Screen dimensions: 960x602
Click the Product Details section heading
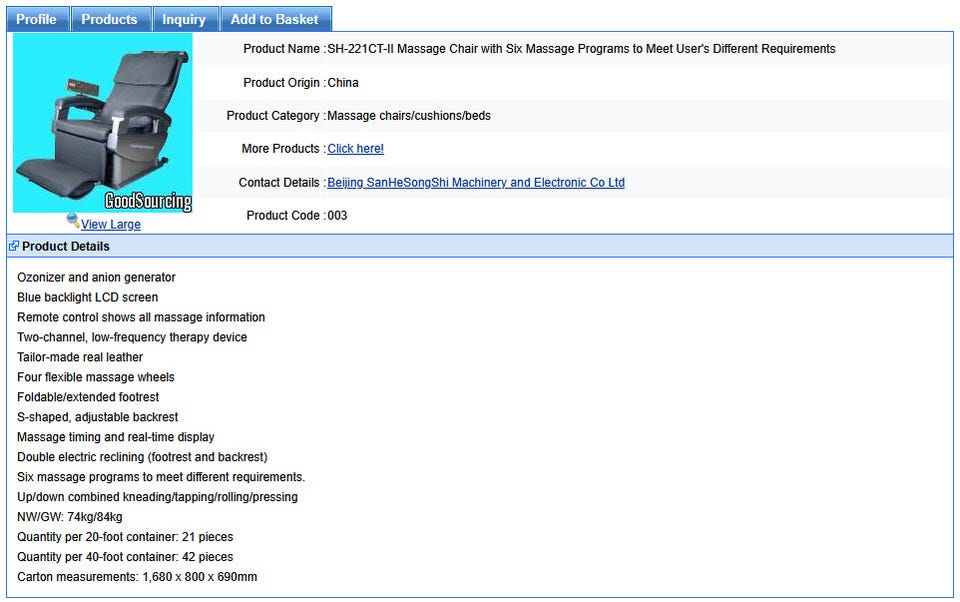click(x=66, y=246)
